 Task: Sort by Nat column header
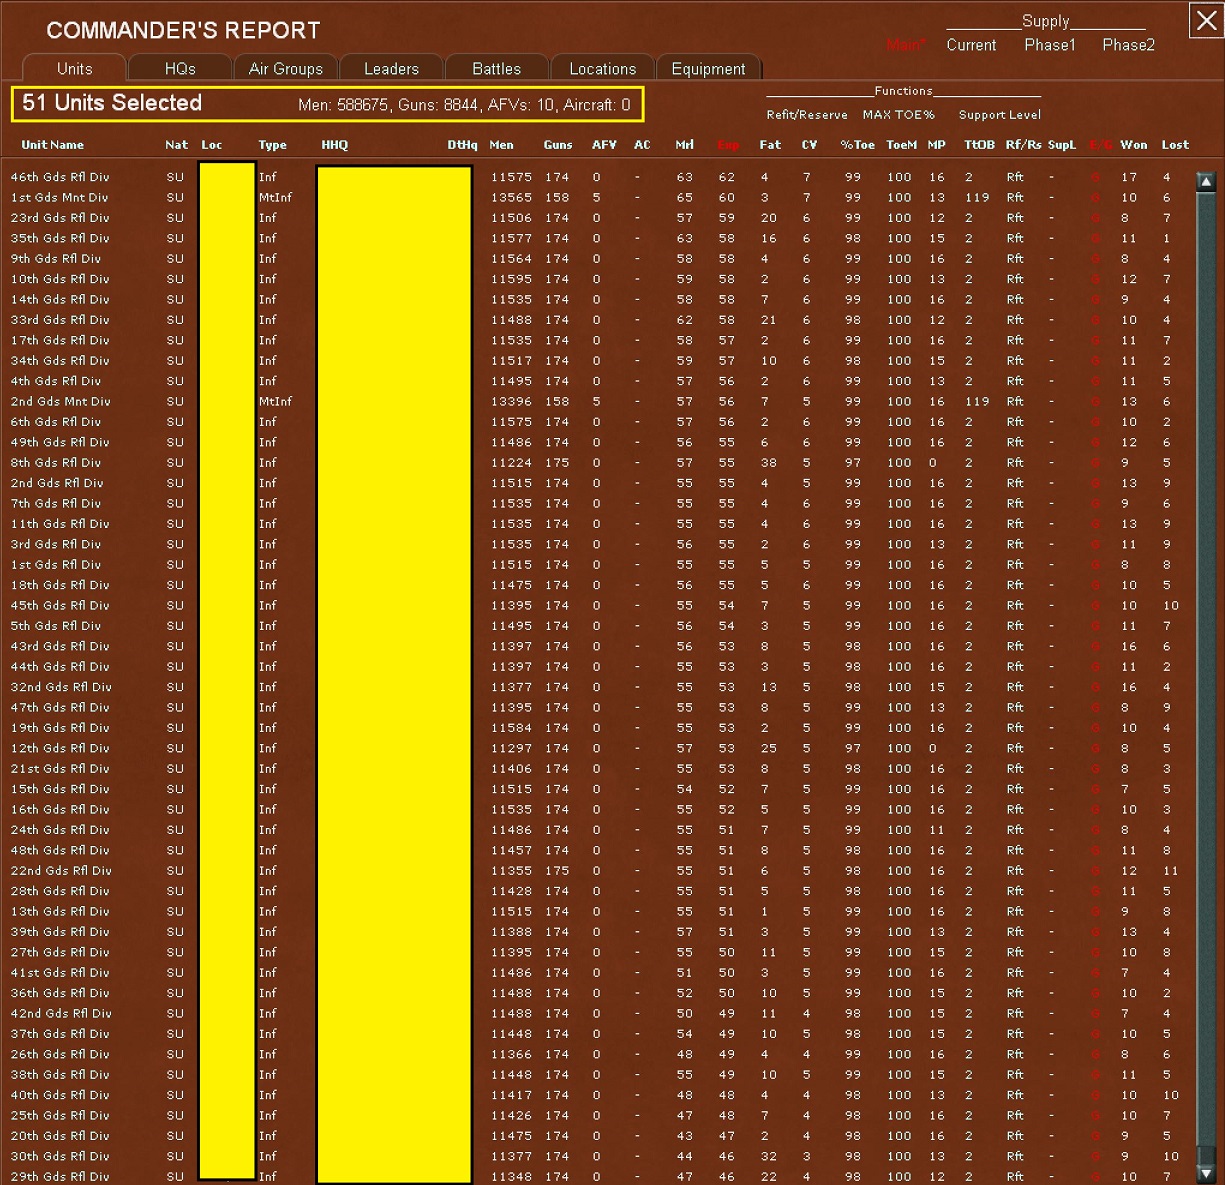tap(176, 145)
